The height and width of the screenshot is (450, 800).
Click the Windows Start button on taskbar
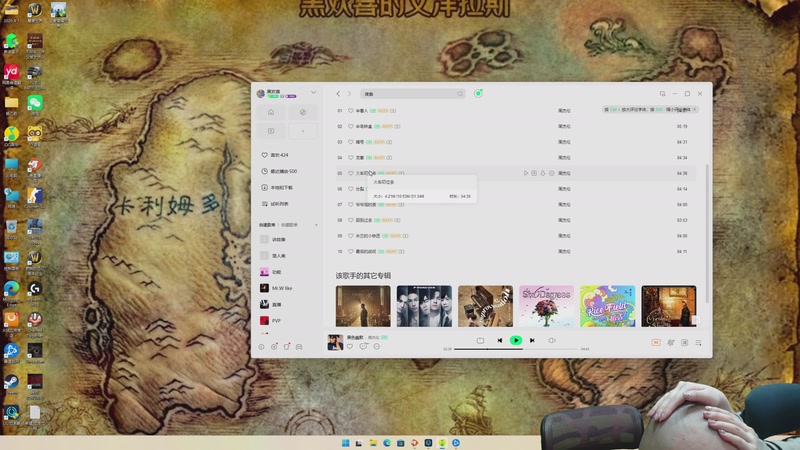point(345,443)
